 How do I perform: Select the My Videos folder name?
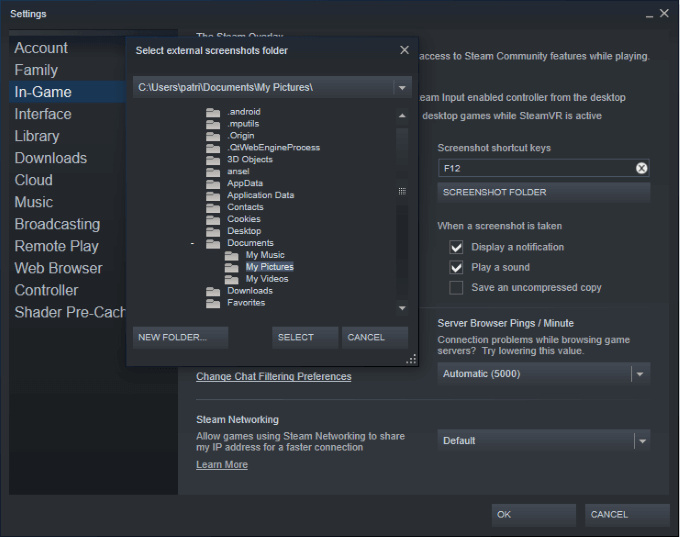(267, 279)
